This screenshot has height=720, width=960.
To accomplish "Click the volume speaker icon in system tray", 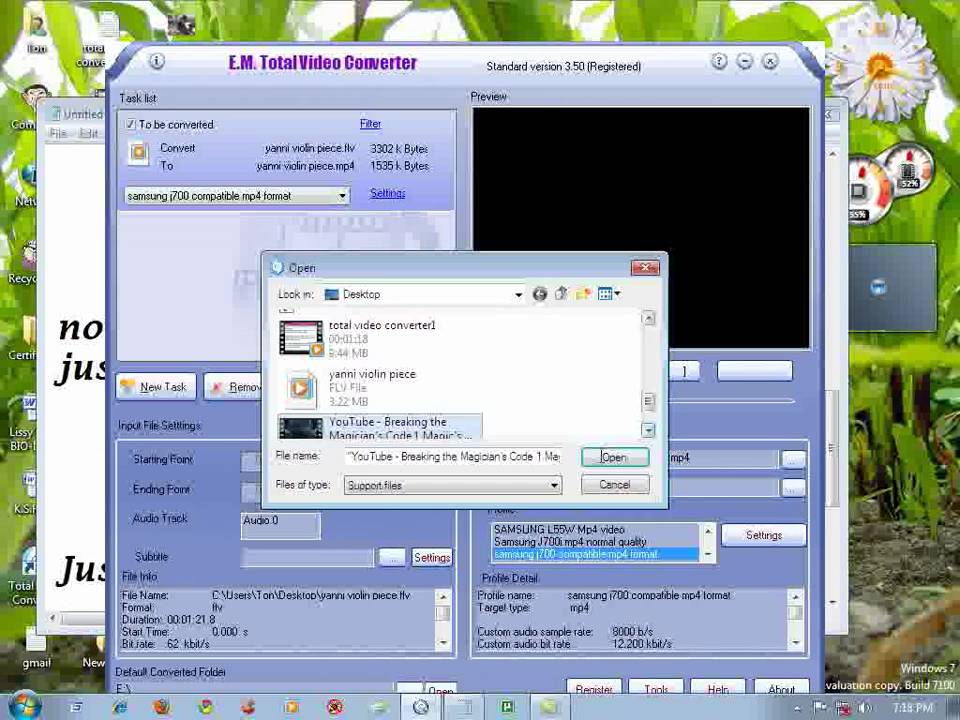I will tap(864, 708).
